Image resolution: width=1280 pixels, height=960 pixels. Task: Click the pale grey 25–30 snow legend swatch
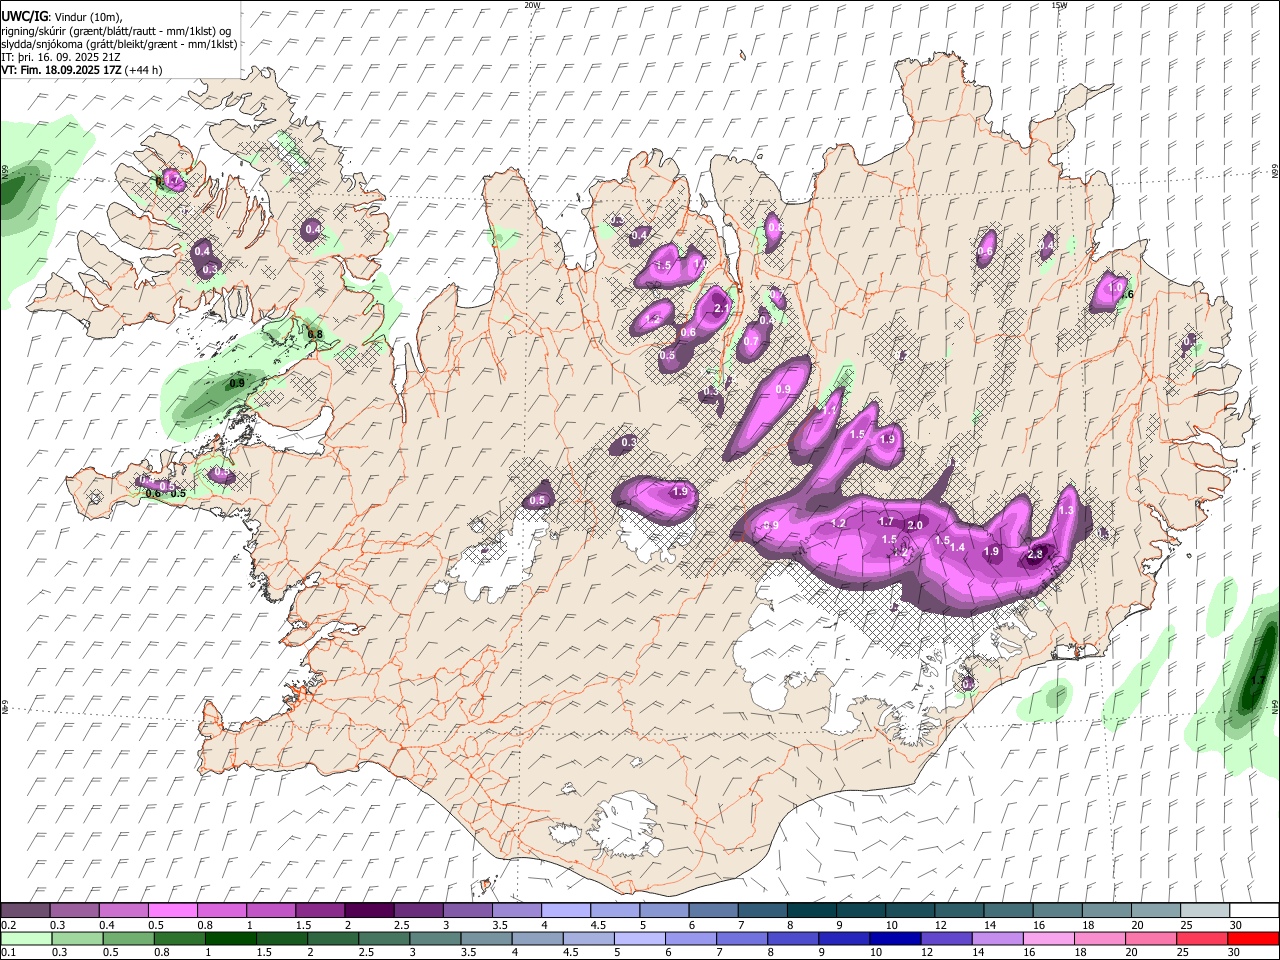1204,910
